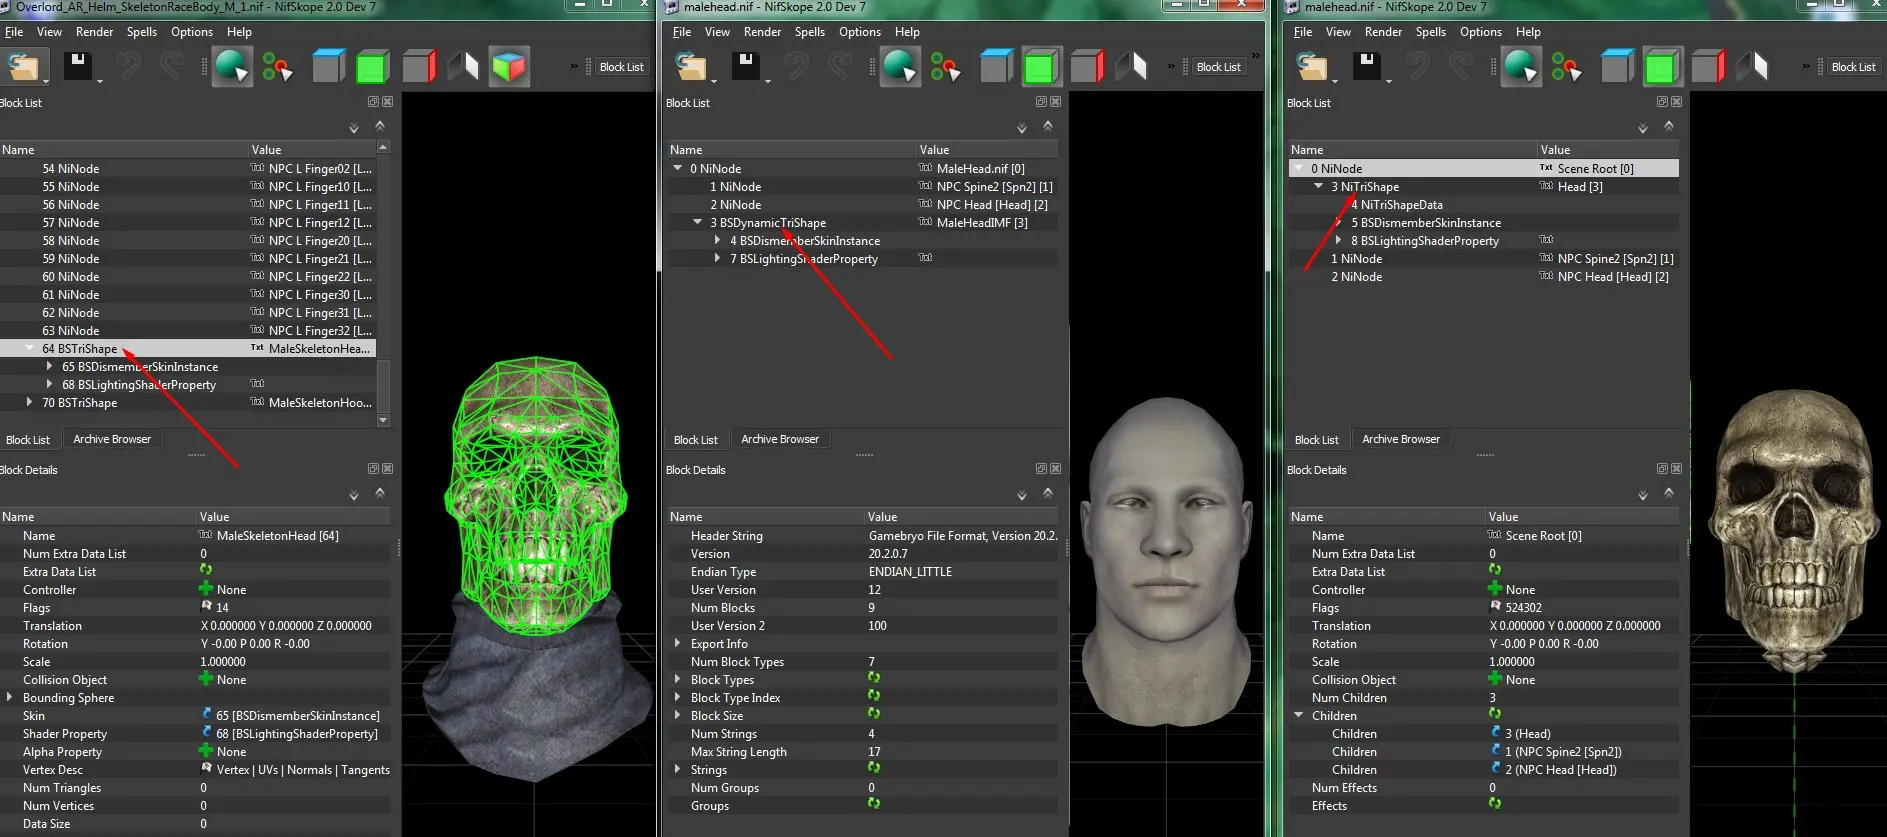
Task: Open File menu in middle malehead window
Action: pos(682,32)
